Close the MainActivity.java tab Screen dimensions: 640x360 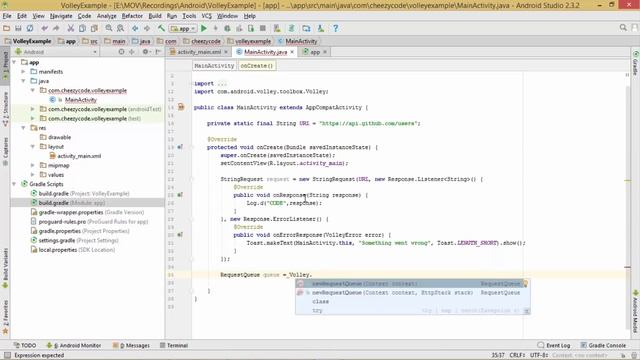pyautogui.click(x=292, y=52)
